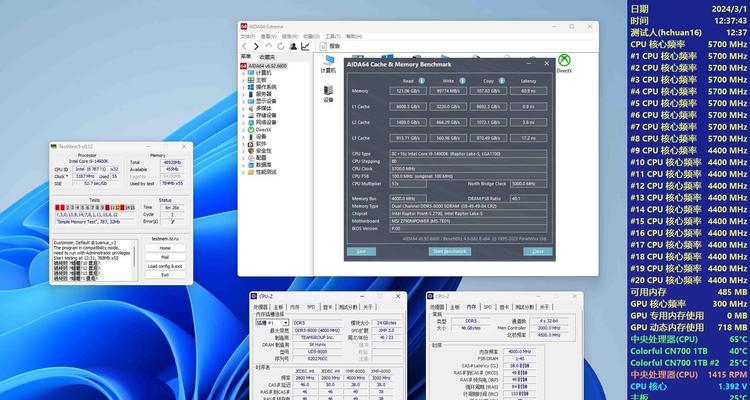
Task: Open the graph icon in AIDA64 toolbar
Action: [x=305, y=46]
